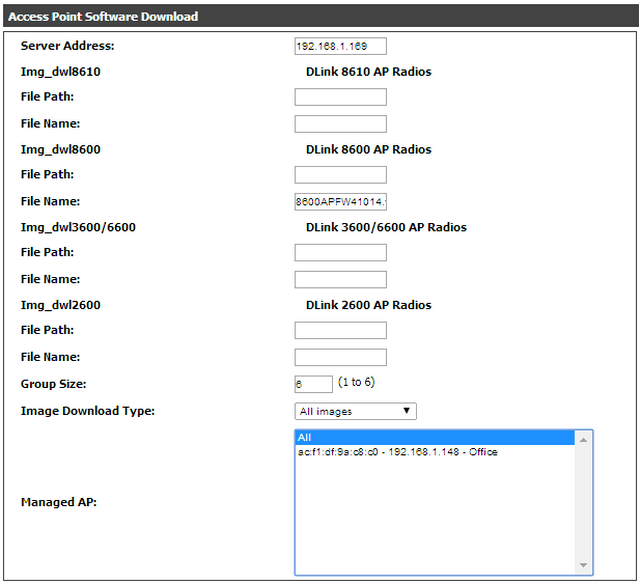Click File Name field for DLink 3600/6600
The width and height of the screenshot is (640, 584).
click(x=340, y=280)
